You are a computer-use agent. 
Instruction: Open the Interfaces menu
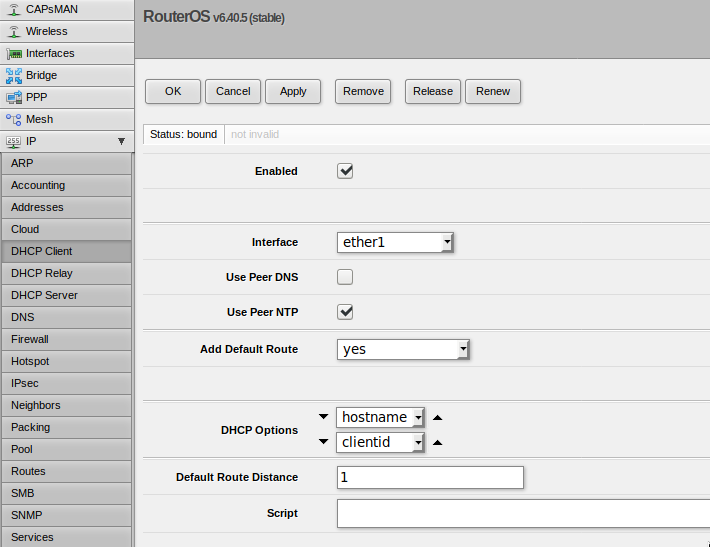pos(67,53)
